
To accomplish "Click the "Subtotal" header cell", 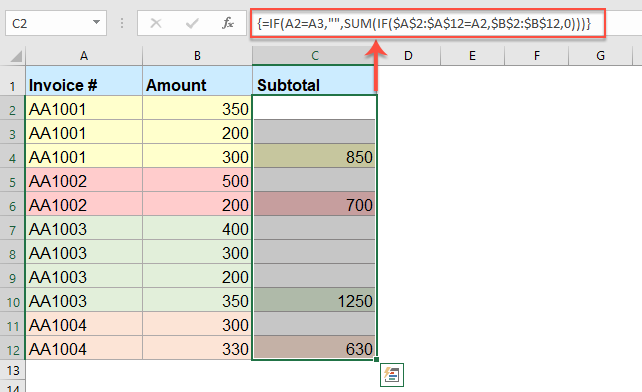I will [x=314, y=81].
